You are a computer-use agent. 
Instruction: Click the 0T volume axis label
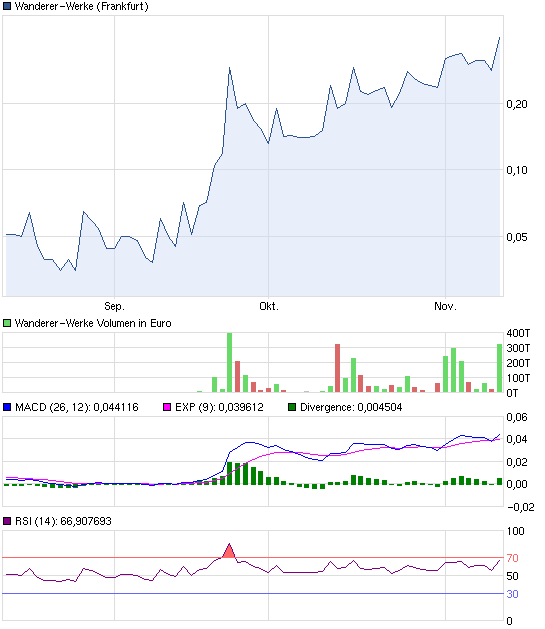(x=513, y=393)
